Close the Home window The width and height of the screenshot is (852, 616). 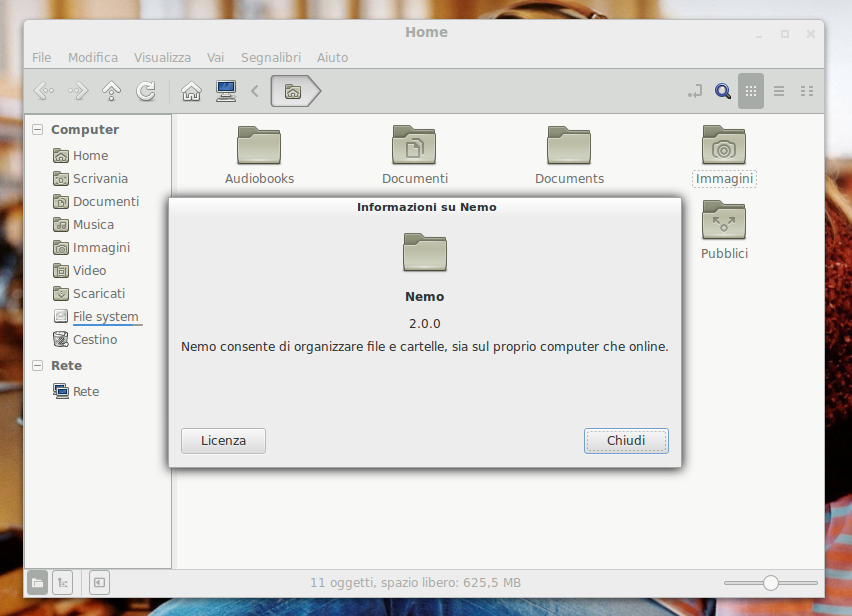811,34
